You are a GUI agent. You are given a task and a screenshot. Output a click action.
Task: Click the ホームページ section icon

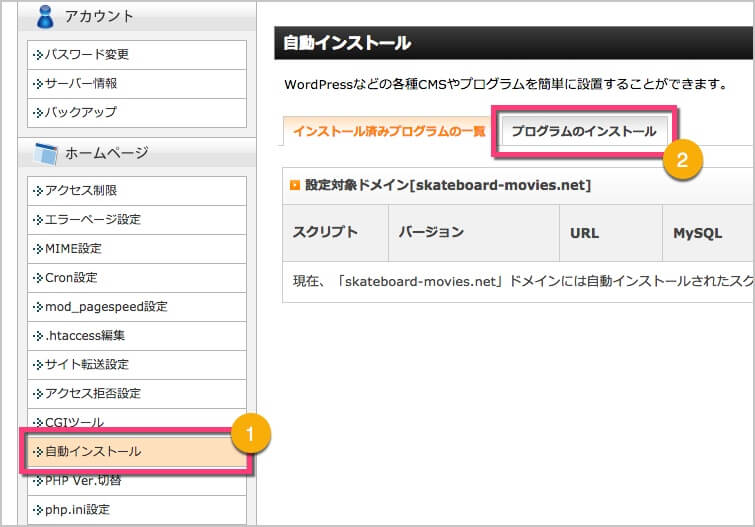[46, 153]
